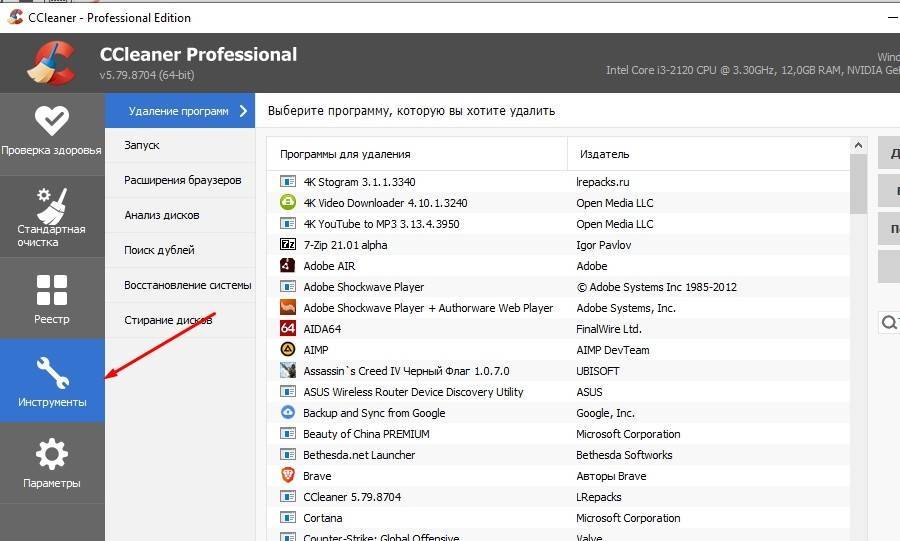Open the Health Check (Проверка здоровья) heart icon

coord(51,121)
